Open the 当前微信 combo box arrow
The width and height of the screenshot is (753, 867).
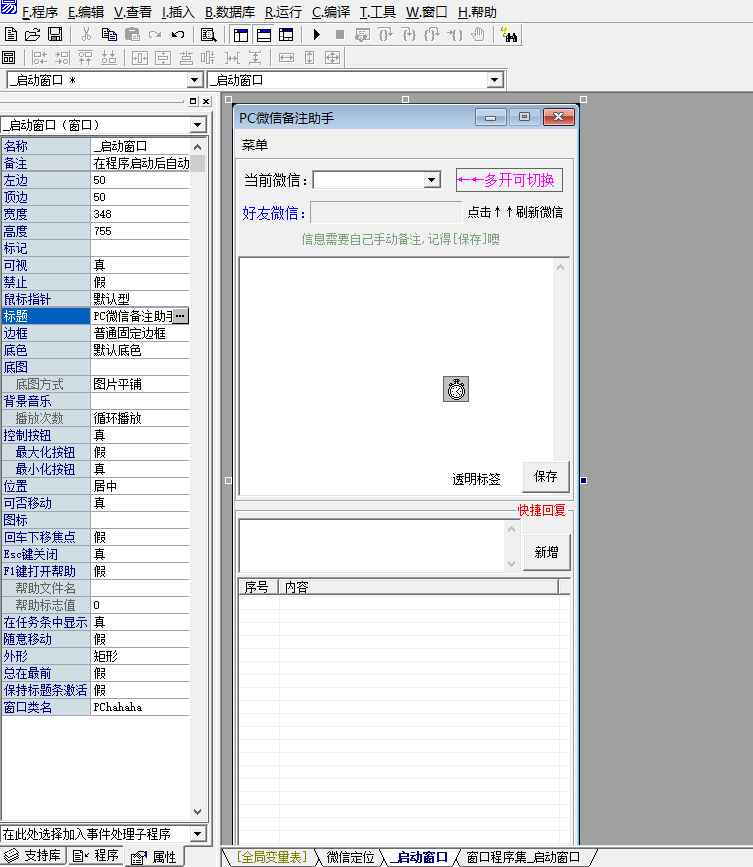coord(432,180)
